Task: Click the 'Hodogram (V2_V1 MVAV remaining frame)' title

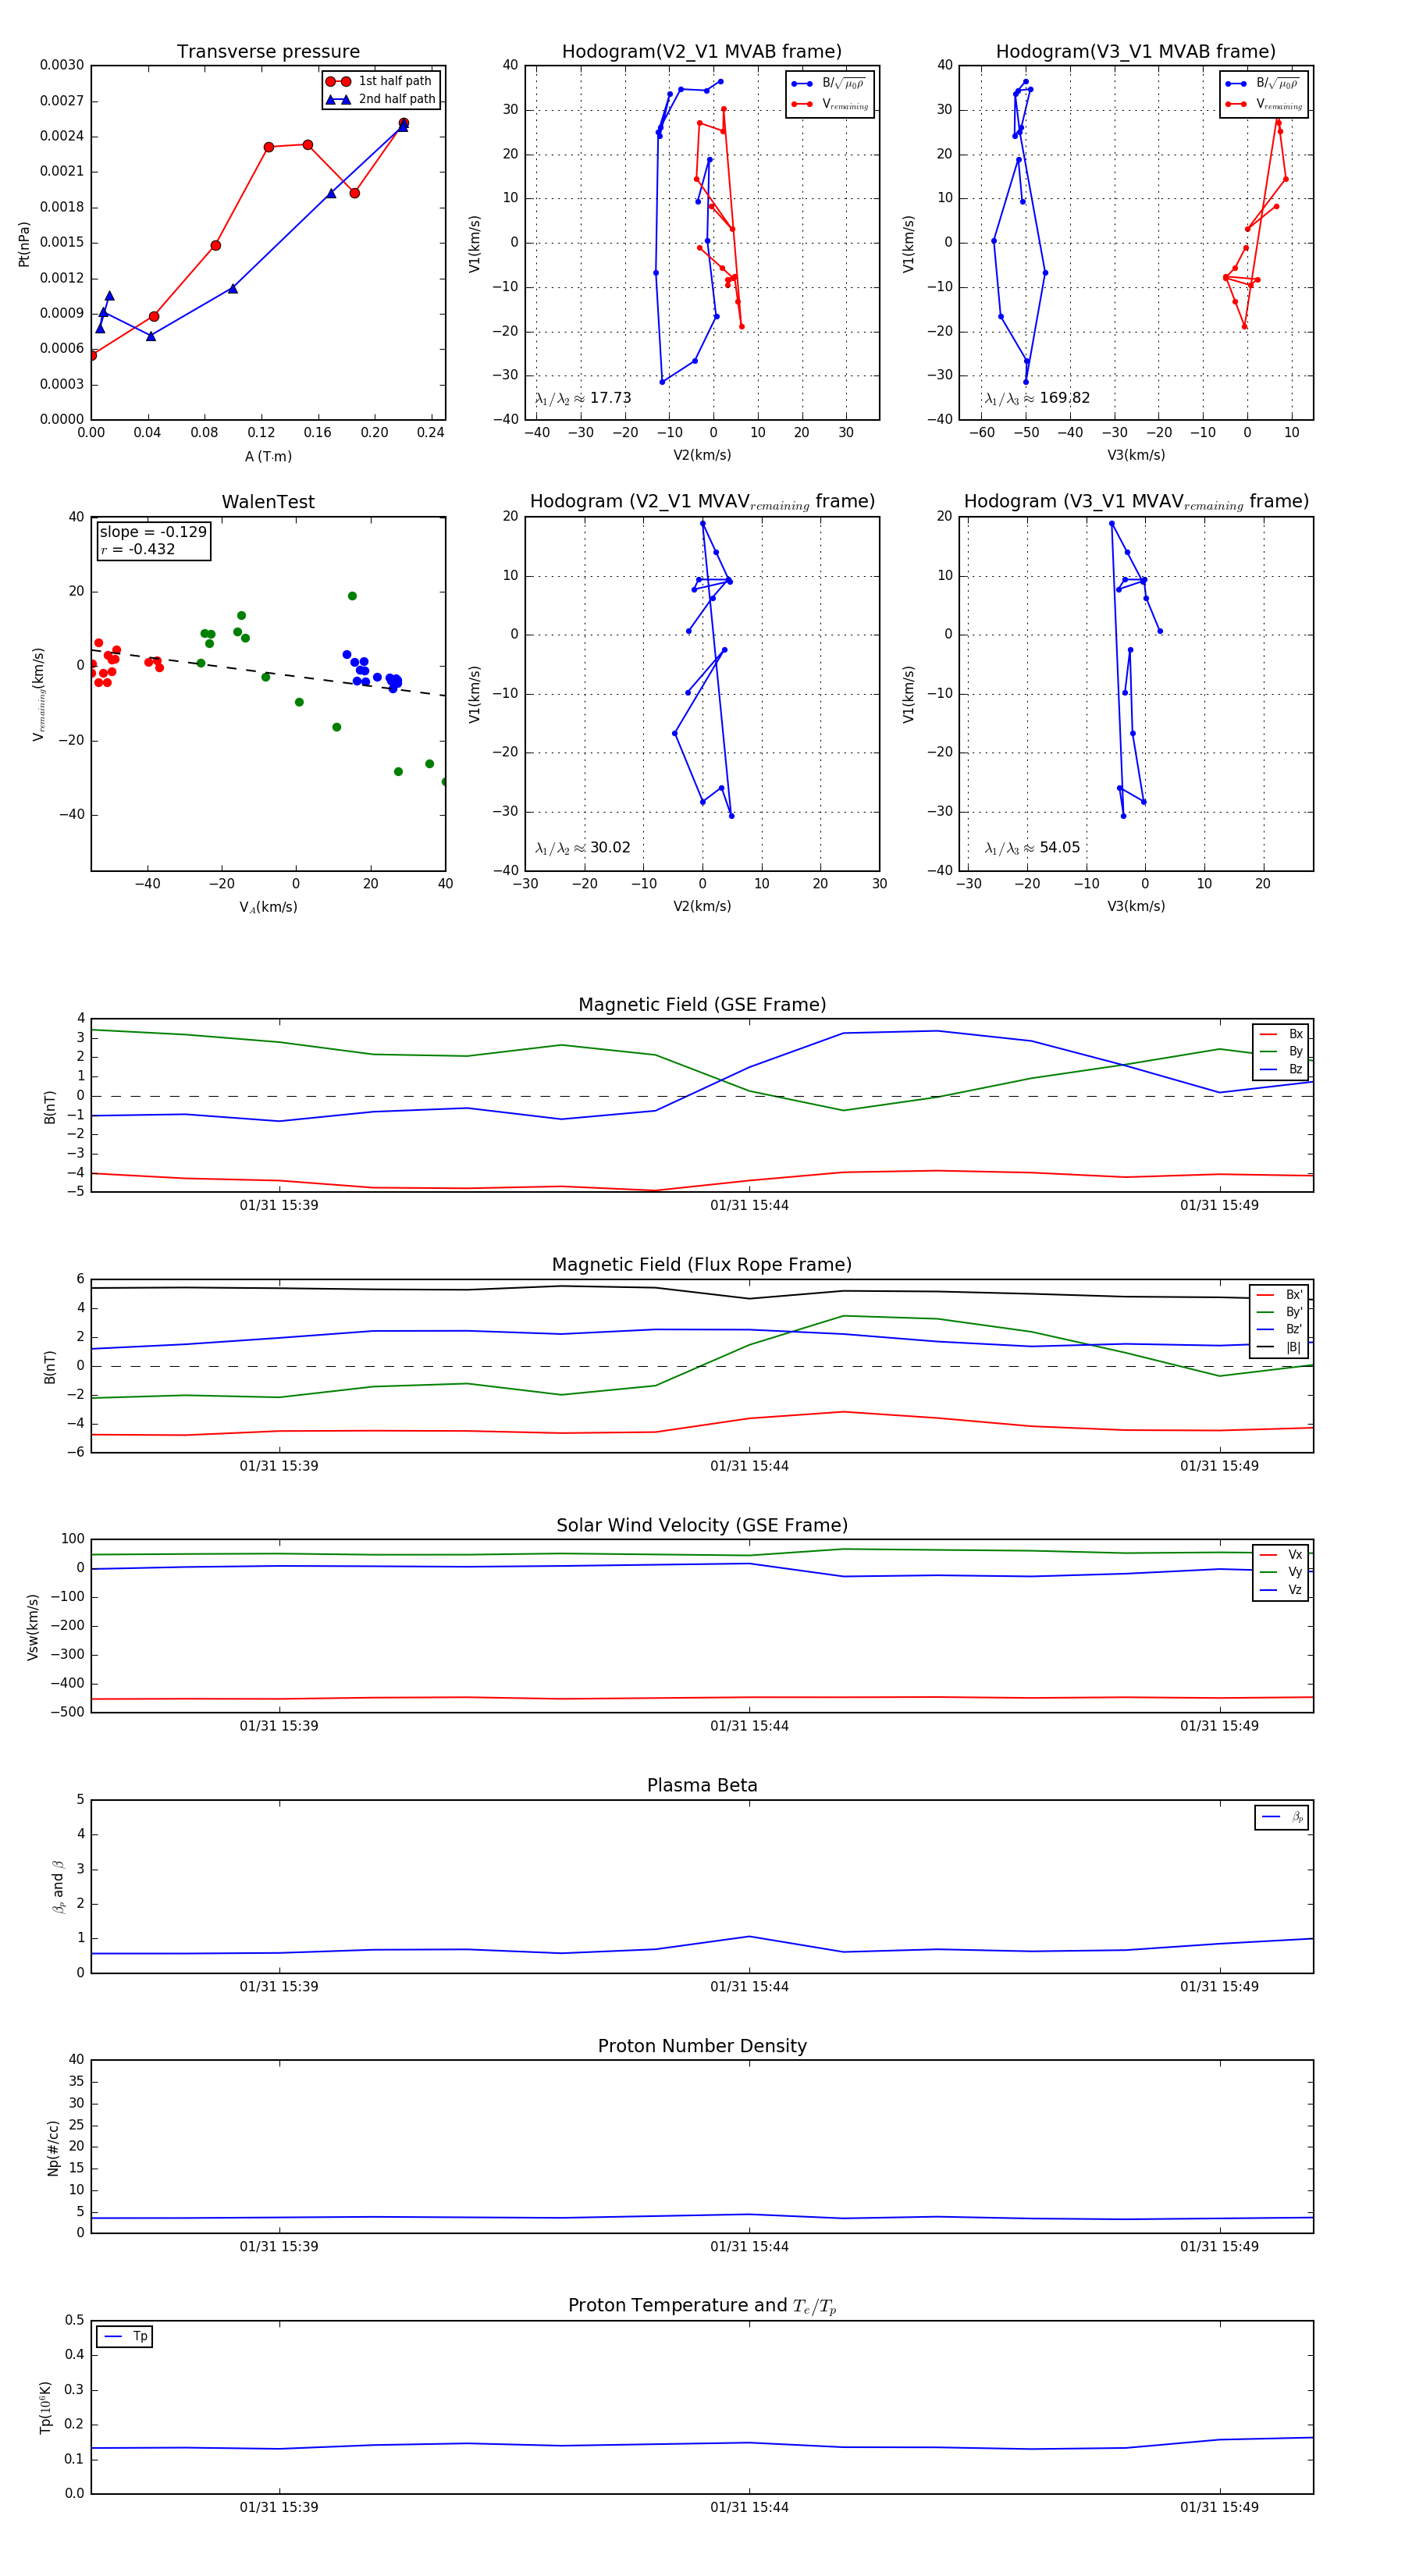Action: point(702,502)
